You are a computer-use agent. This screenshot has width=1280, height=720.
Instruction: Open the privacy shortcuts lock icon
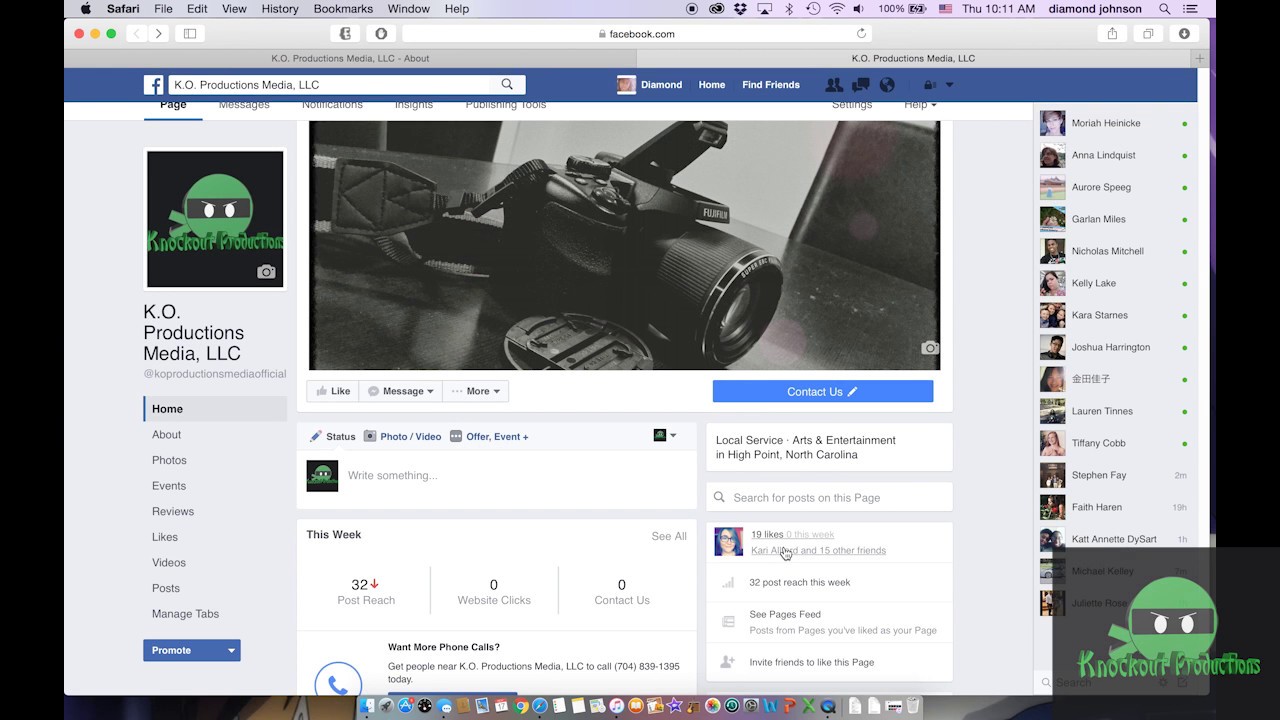coord(930,85)
